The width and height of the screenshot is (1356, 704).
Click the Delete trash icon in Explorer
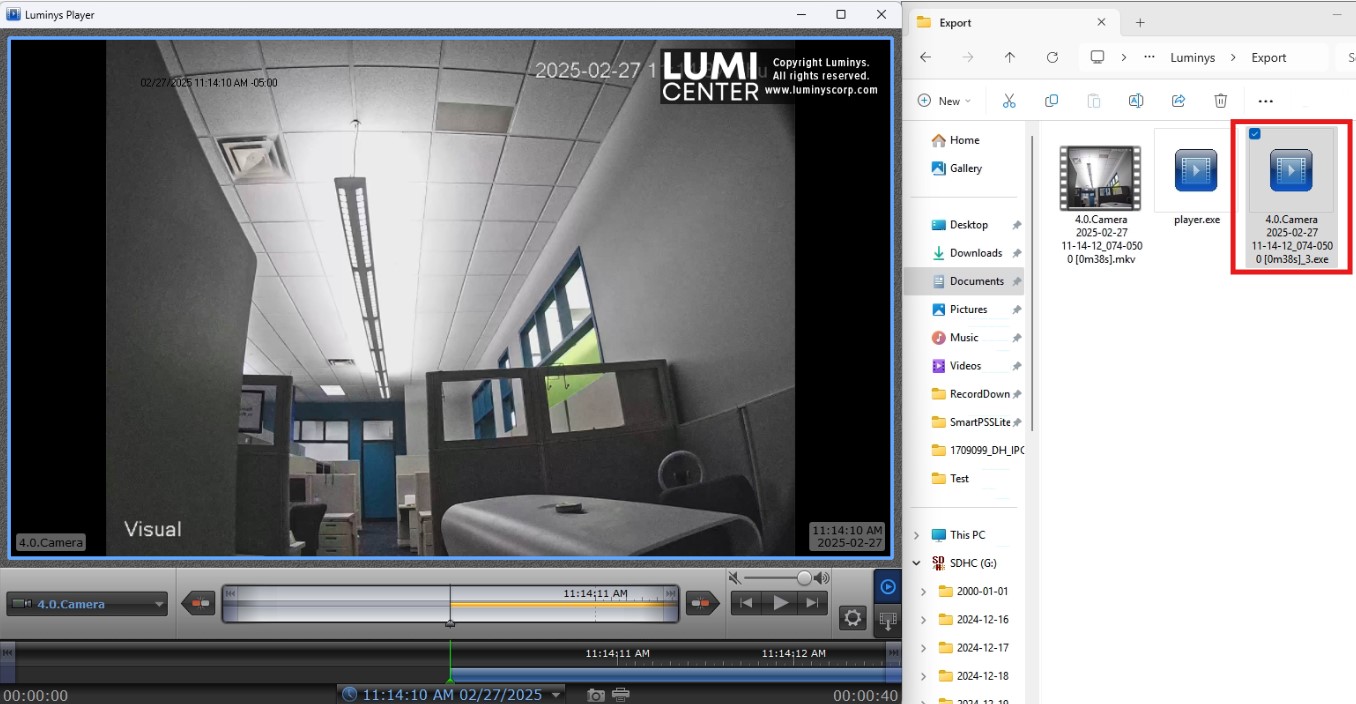click(1220, 101)
